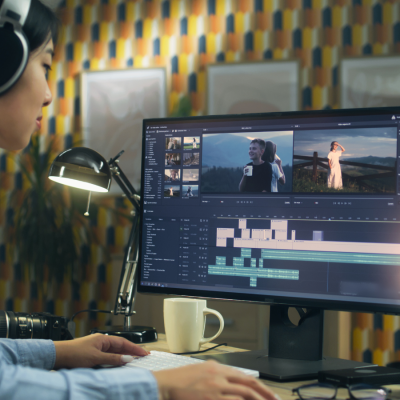Viewport: 400px width, 400px height.
Task: Select the media bin thumbnail of gray rocky landscape
Action: pos(191,159)
